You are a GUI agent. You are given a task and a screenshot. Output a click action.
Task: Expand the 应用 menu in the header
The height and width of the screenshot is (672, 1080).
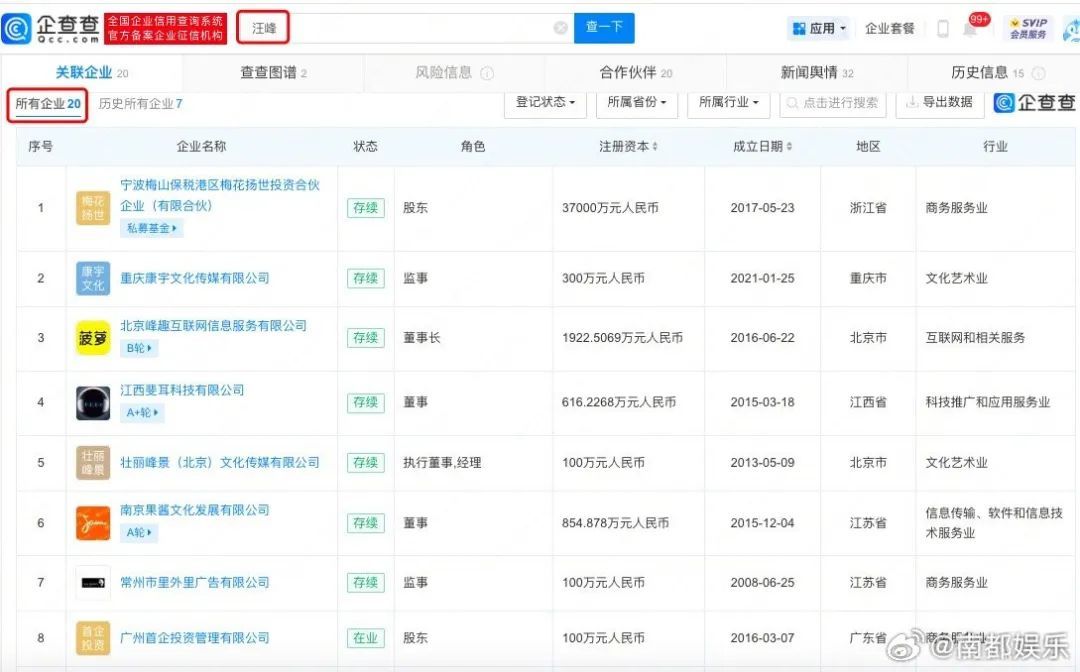819,28
